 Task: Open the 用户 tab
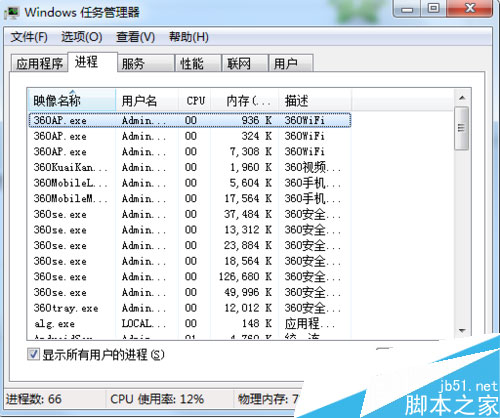tap(291, 63)
